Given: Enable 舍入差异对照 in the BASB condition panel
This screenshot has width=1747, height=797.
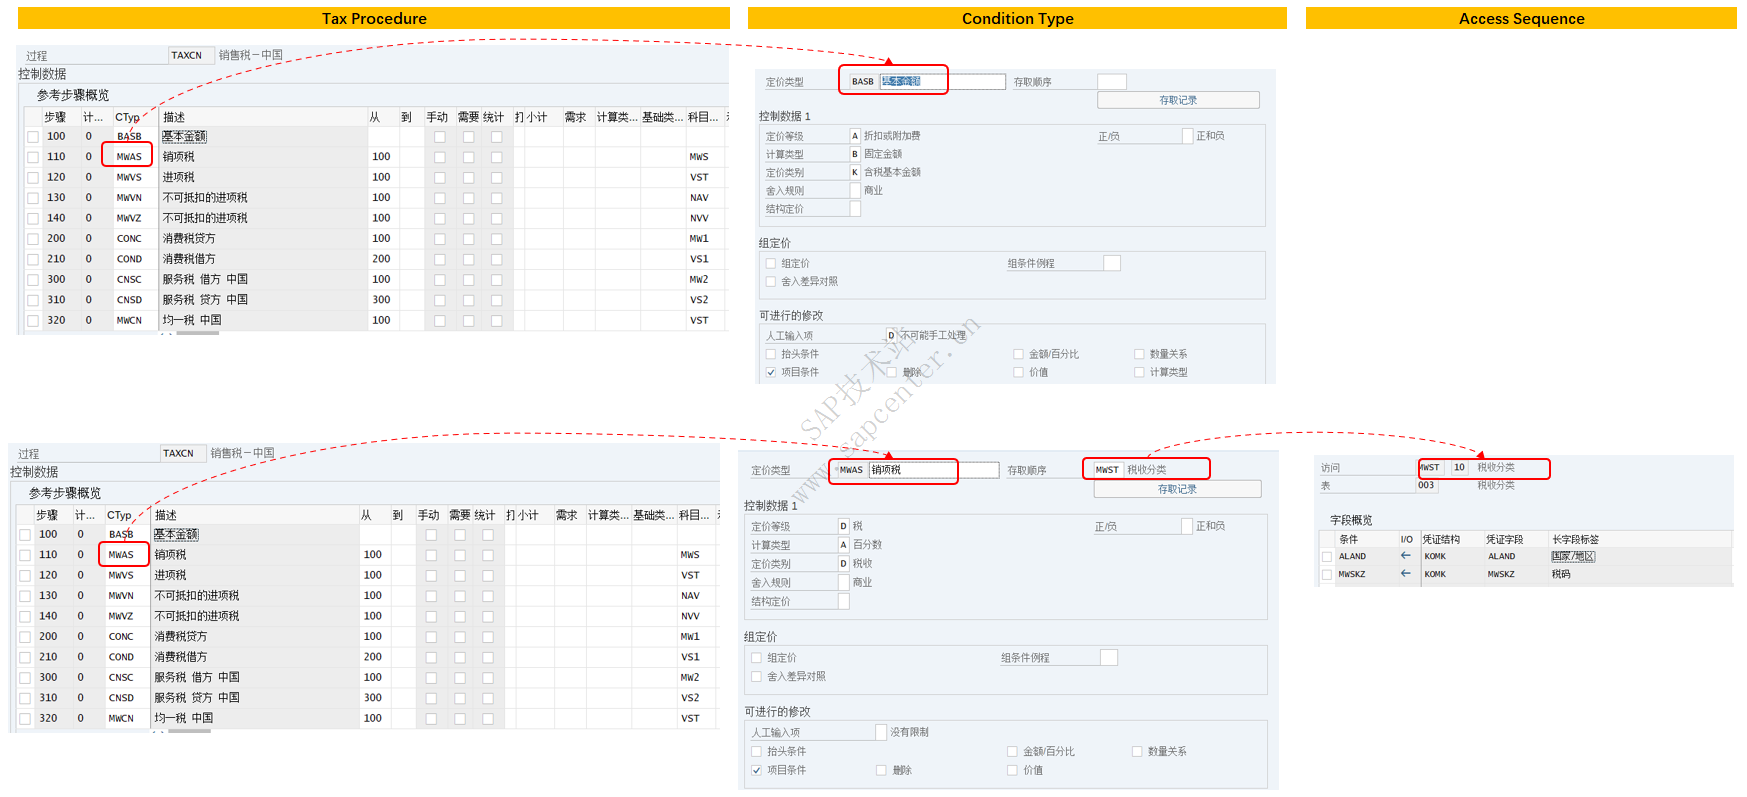Looking at the screenshot, I should coord(771,282).
